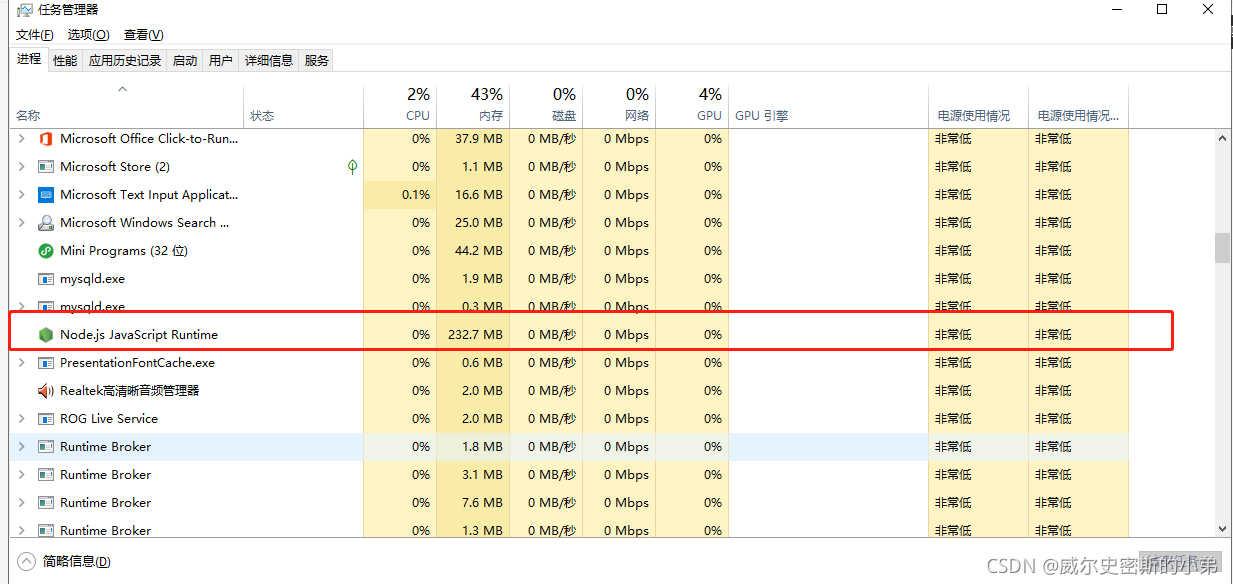Click the green leaf suspended status icon

pyautogui.click(x=352, y=166)
